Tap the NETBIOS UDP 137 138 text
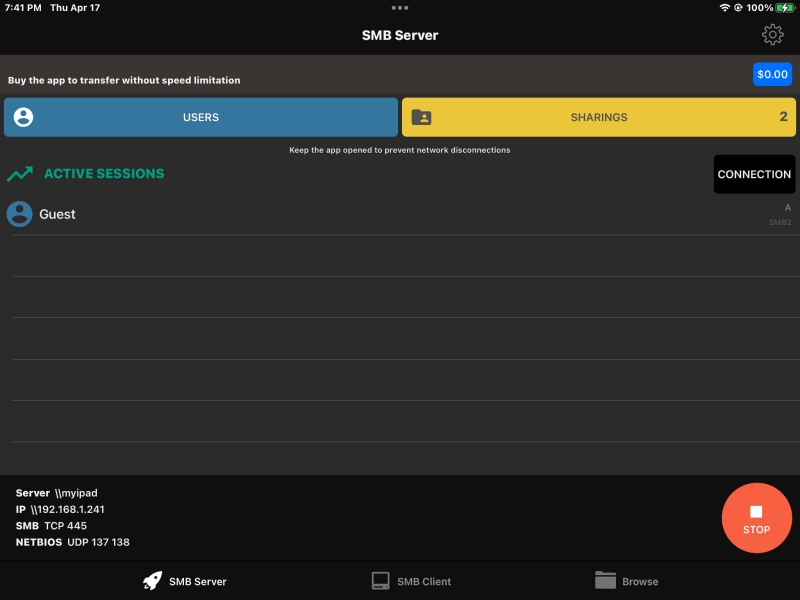Screen dimensions: 800x600 pos(72,542)
